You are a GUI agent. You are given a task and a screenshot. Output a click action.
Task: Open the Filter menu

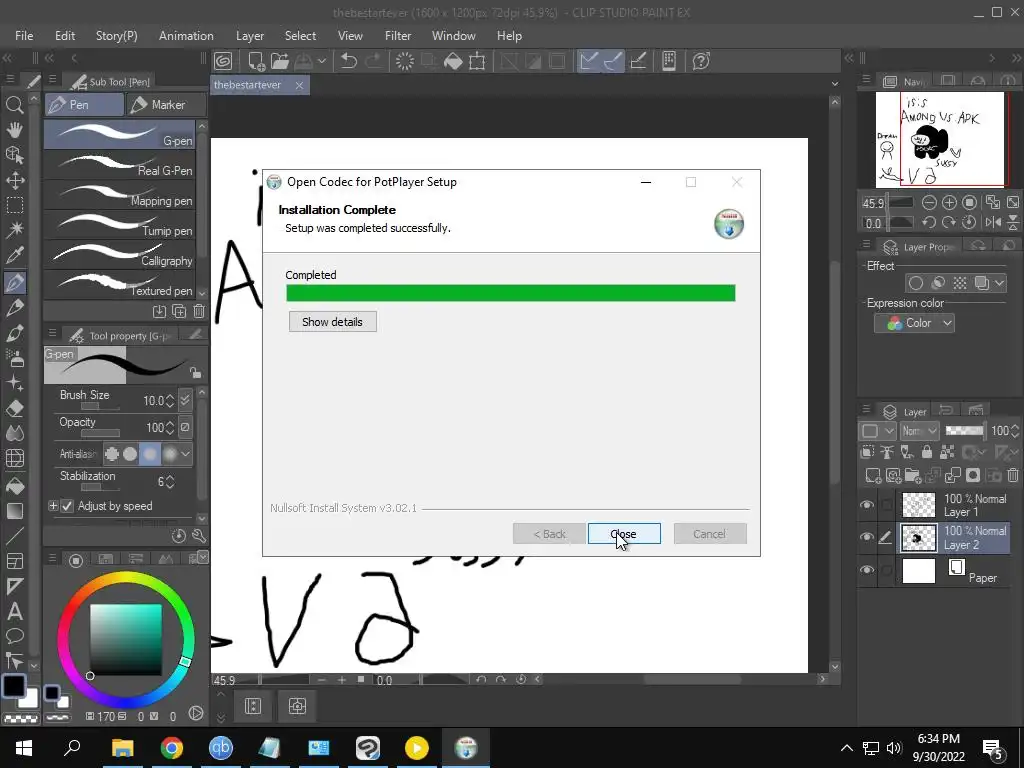coord(398,36)
